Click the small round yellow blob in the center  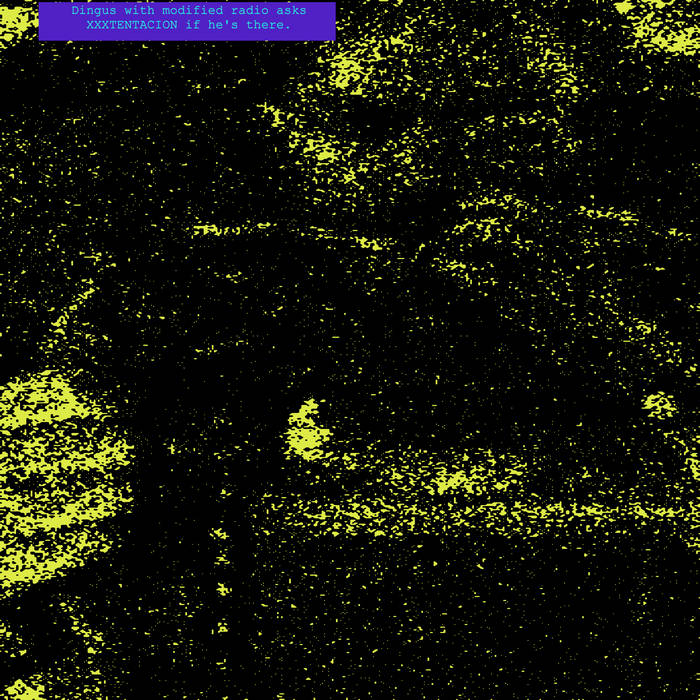point(308,432)
